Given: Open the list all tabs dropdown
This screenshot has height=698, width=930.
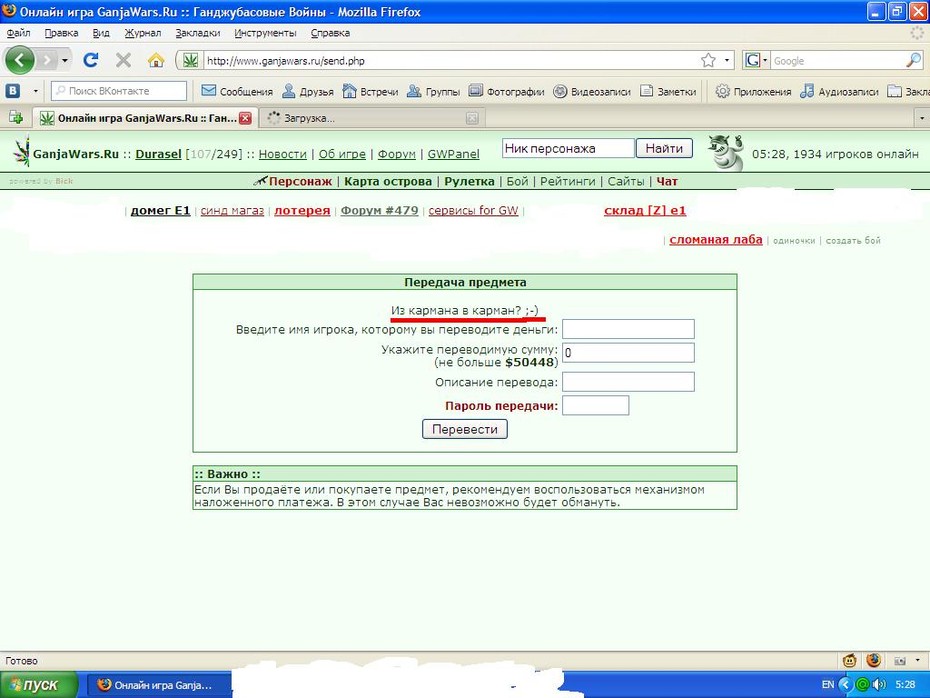Looking at the screenshot, I should (x=922, y=118).
